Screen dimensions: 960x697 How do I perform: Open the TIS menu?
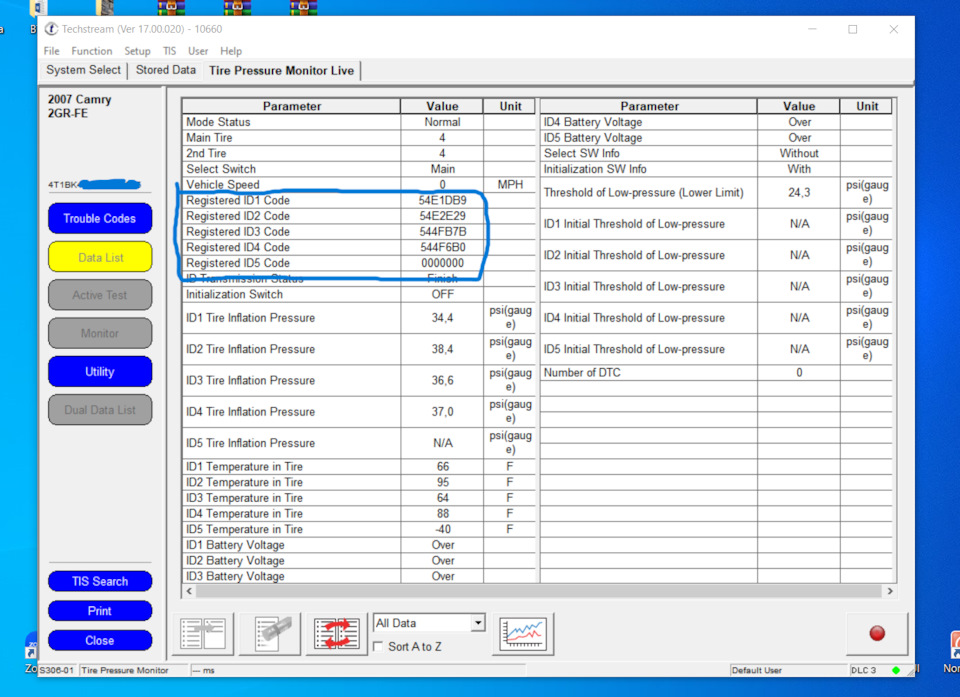(x=170, y=51)
